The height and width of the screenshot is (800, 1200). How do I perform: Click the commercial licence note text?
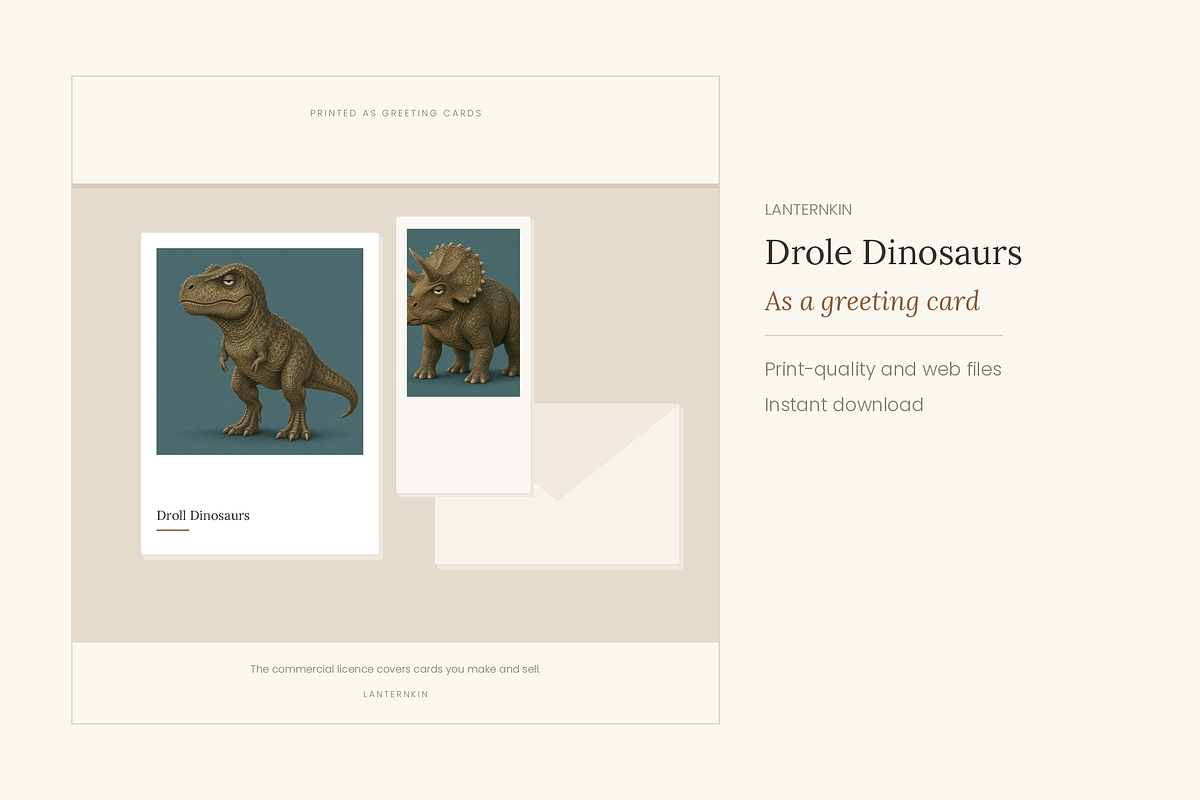coord(395,669)
